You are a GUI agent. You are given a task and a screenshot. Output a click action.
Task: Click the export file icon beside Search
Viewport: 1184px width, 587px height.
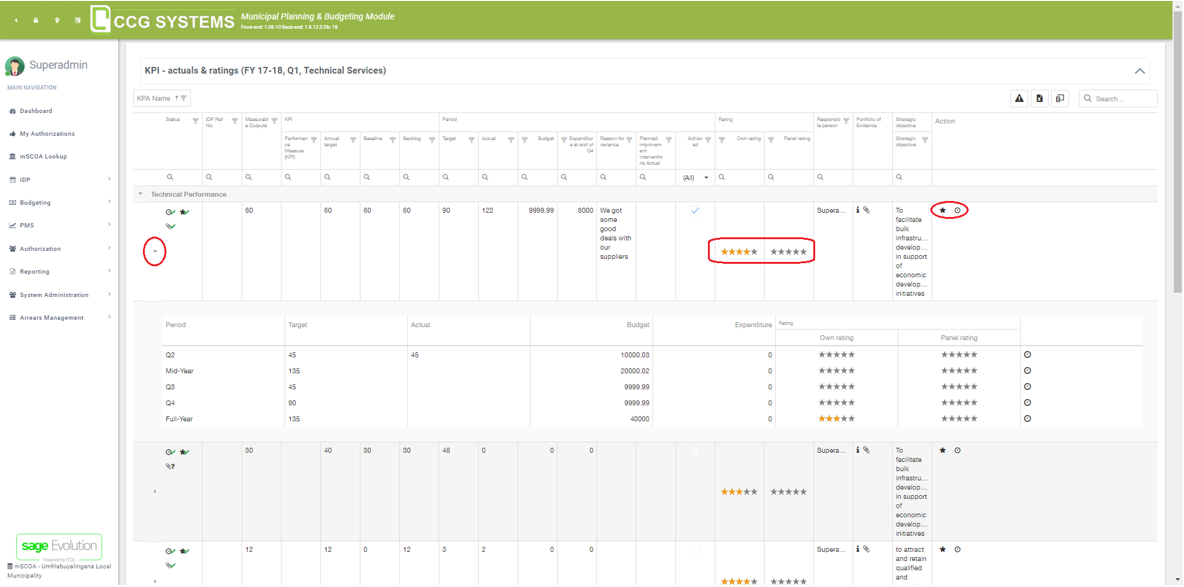1039,98
